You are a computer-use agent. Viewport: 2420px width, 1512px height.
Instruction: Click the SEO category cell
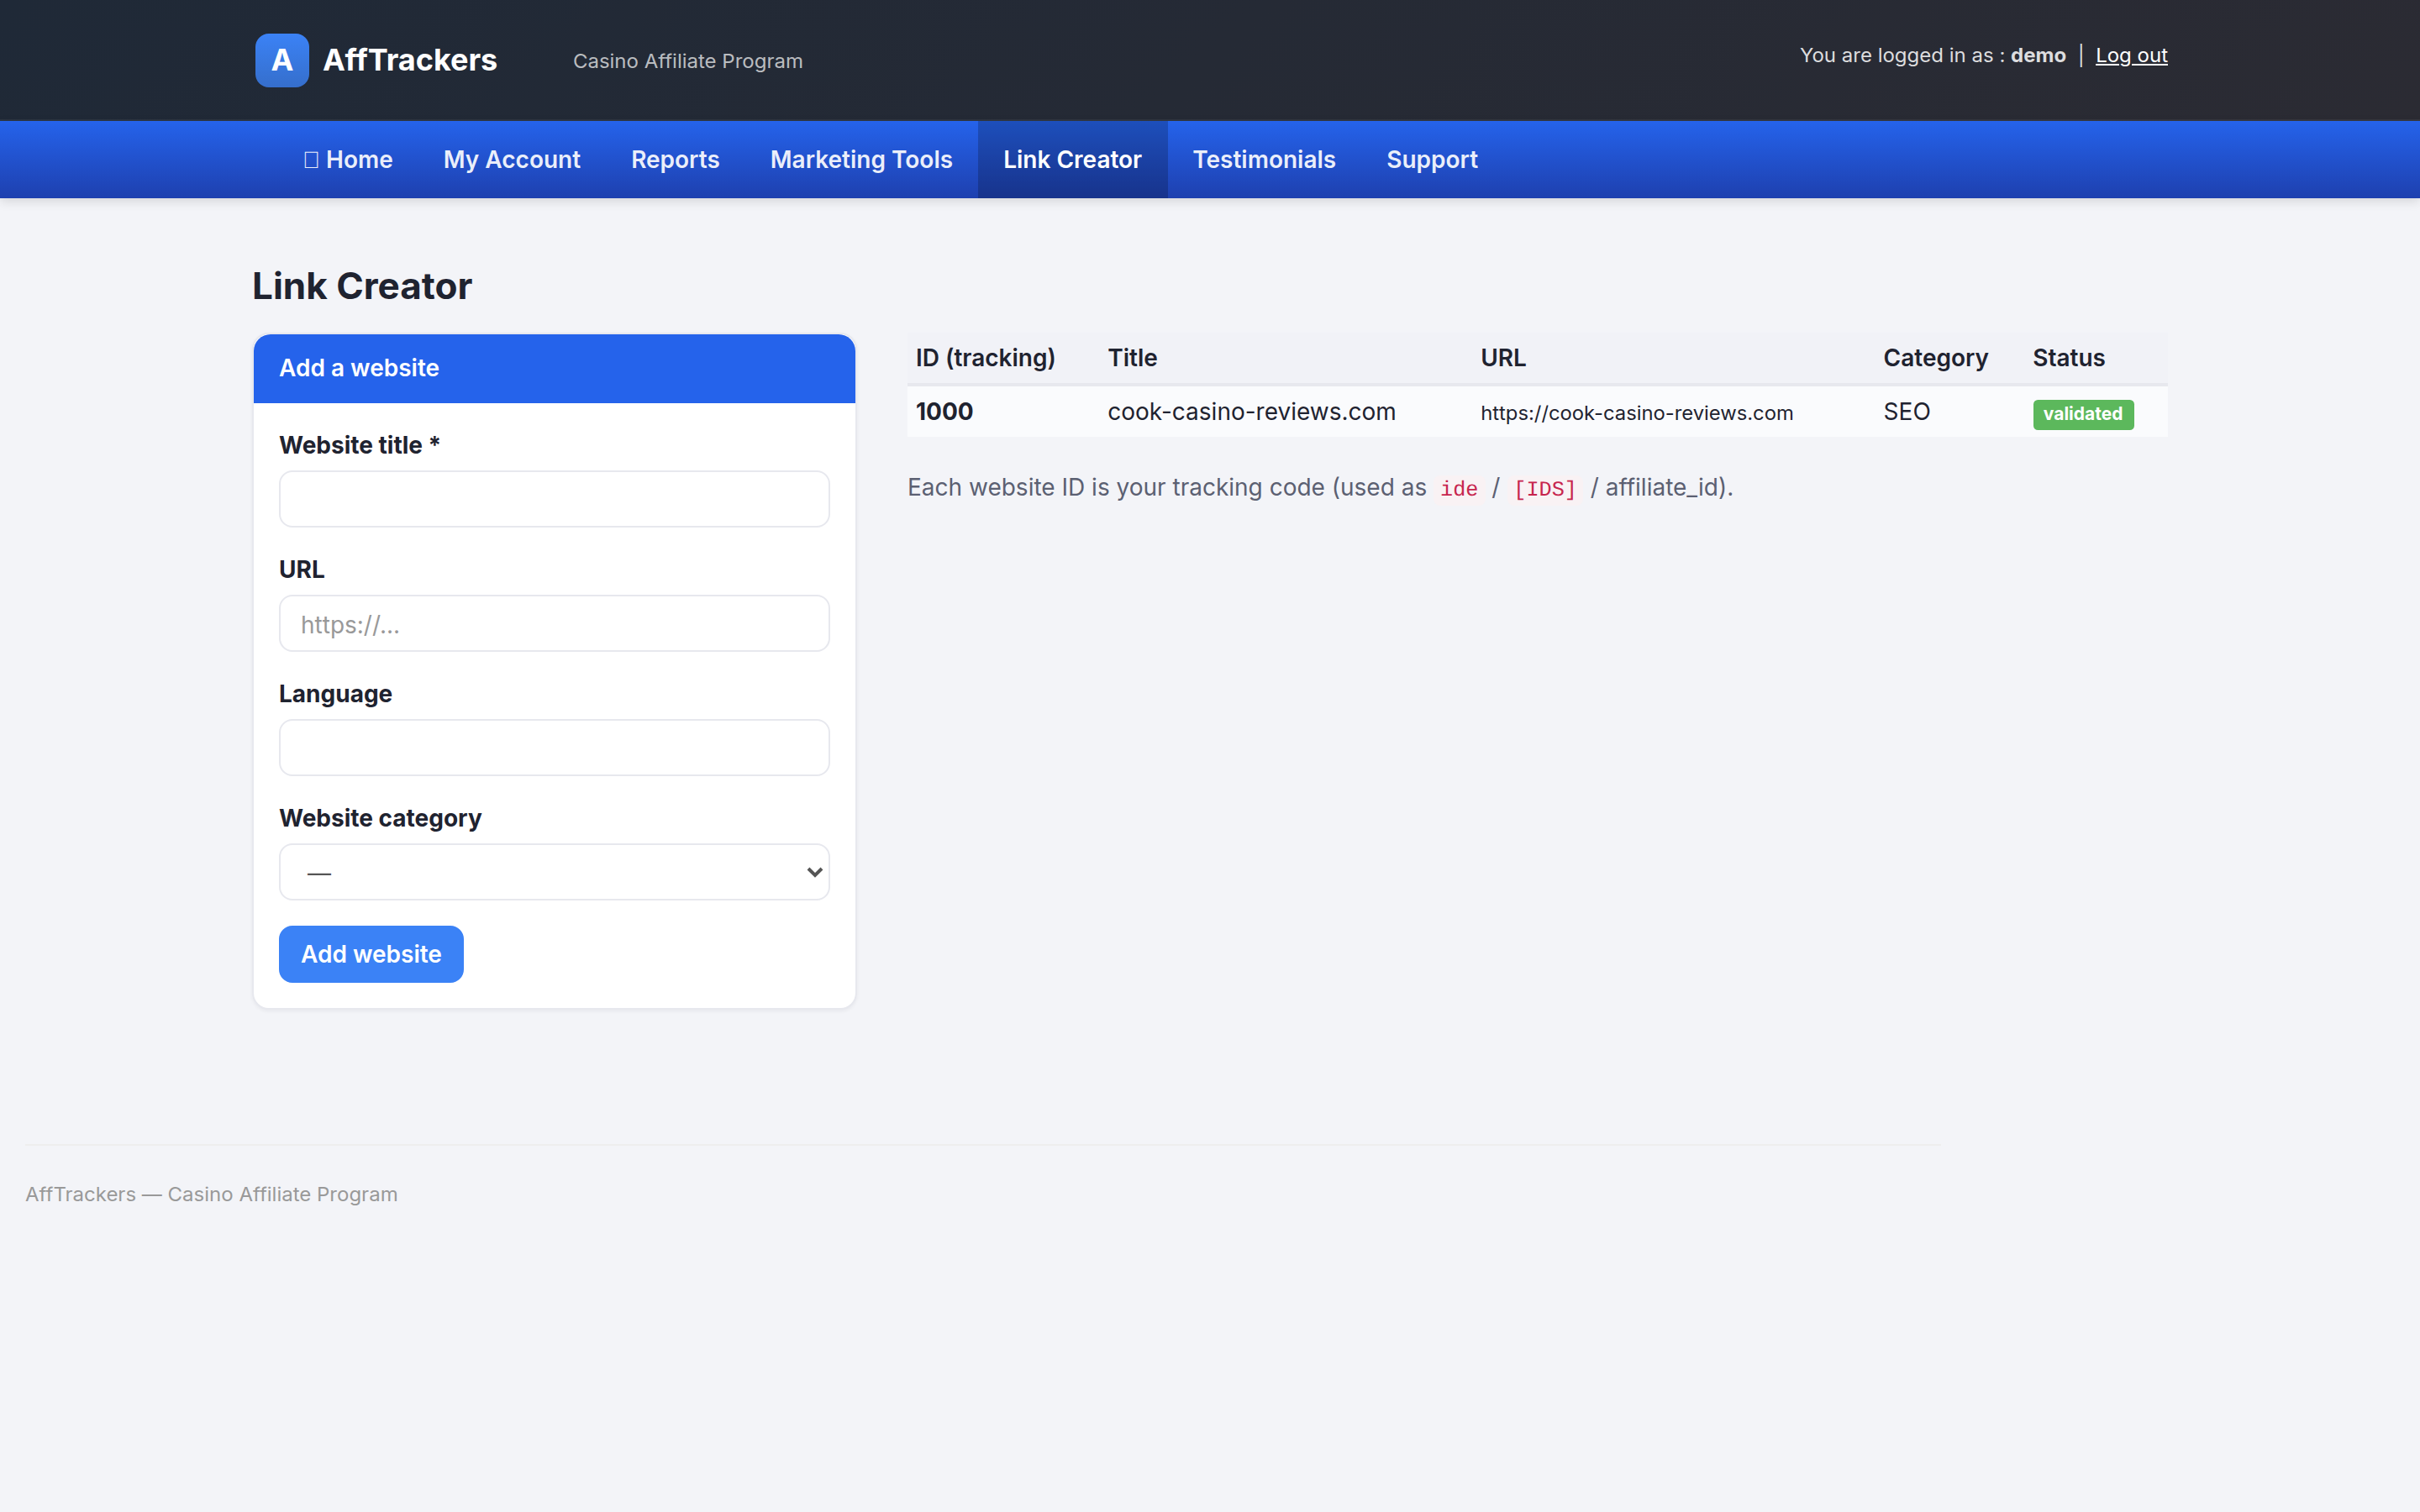click(x=1906, y=412)
